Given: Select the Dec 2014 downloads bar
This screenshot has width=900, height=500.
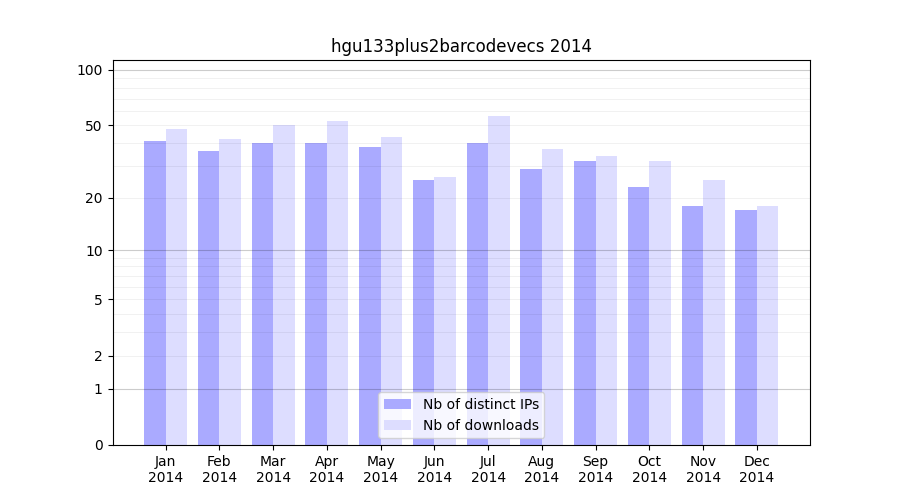Looking at the screenshot, I should pyautogui.click(x=767, y=325).
